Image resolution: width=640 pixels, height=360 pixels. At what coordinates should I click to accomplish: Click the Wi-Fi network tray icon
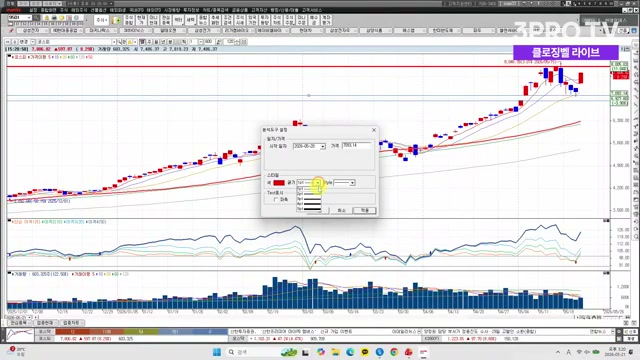pyautogui.click(x=579, y=352)
